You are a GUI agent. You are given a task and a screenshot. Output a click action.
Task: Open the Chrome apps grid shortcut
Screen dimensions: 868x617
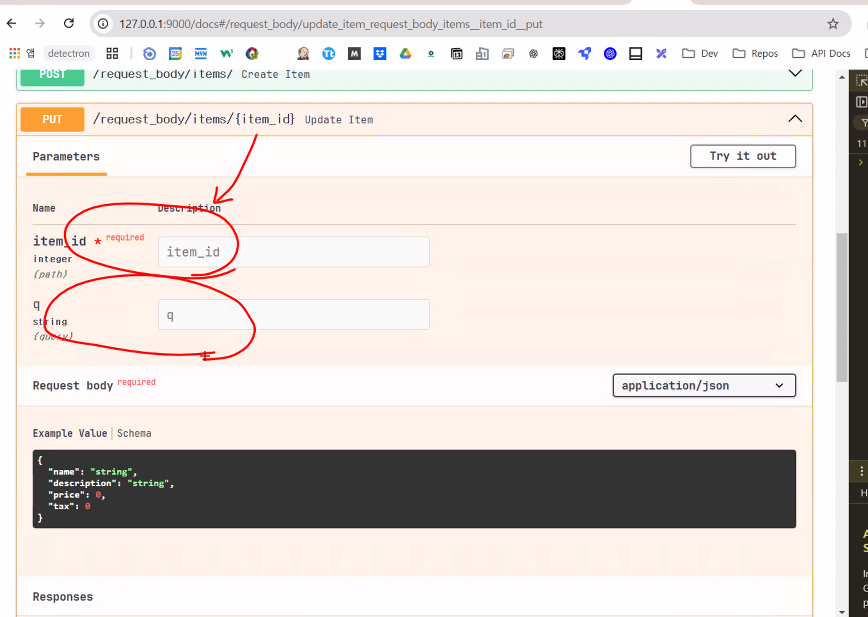coord(15,53)
